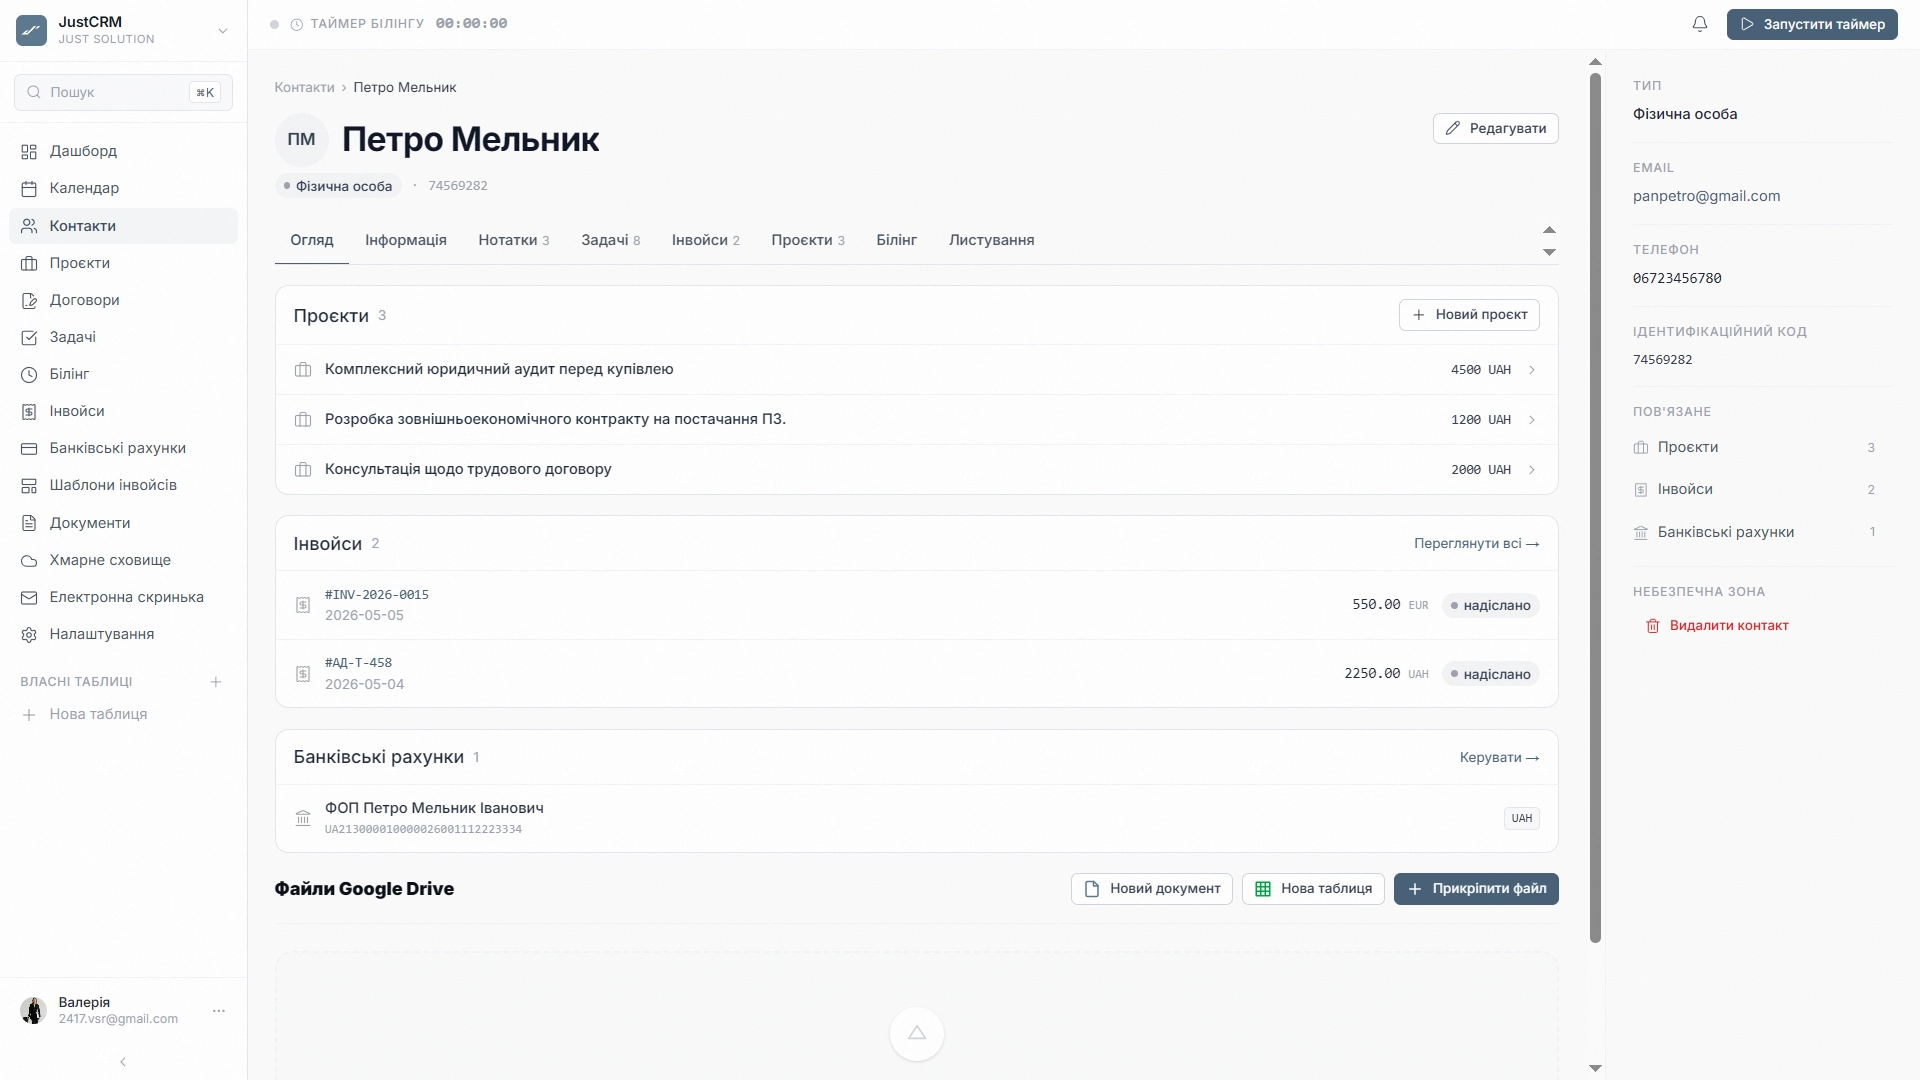The image size is (1920, 1080).
Task: Open Білінг in the left sidebar
Action: coord(123,374)
